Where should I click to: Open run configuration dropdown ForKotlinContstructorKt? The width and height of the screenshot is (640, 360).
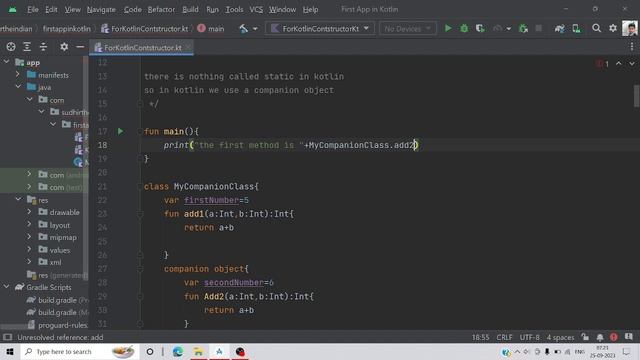[320, 29]
